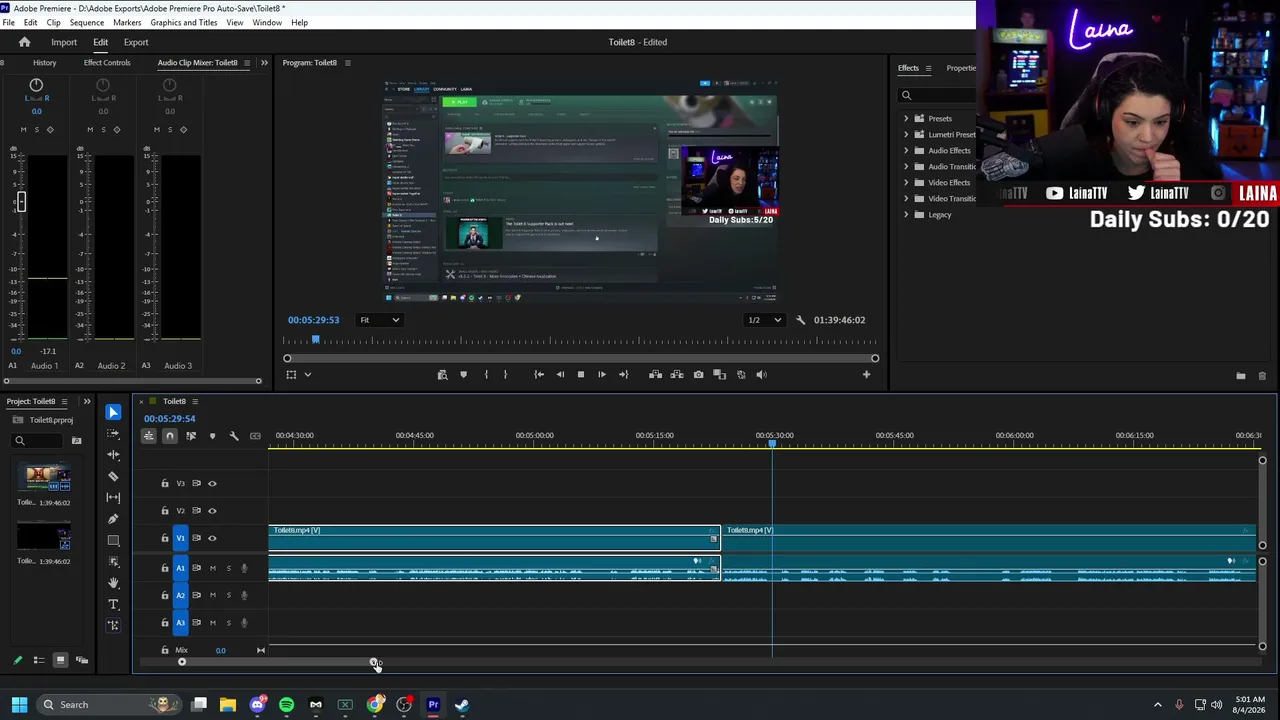Select the Track Select Forward tool
The width and height of the screenshot is (1280, 720).
(x=113, y=434)
